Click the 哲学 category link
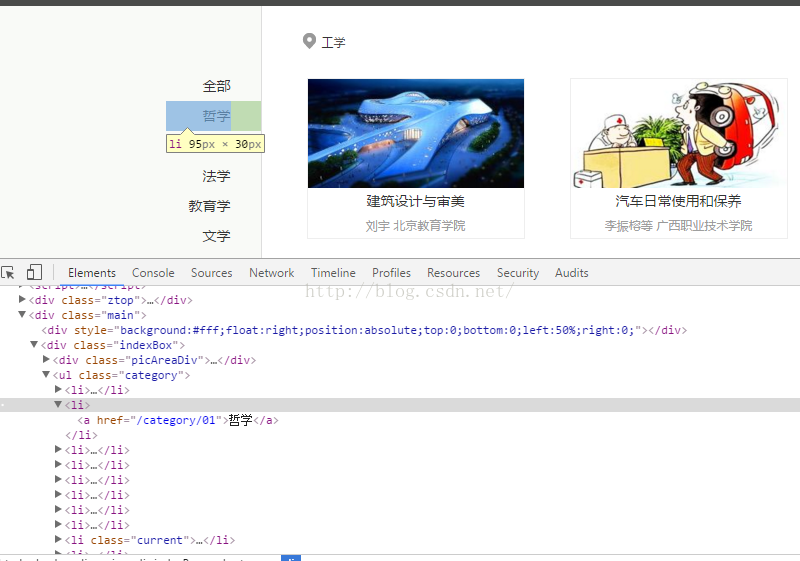800x561 pixels. 216,116
